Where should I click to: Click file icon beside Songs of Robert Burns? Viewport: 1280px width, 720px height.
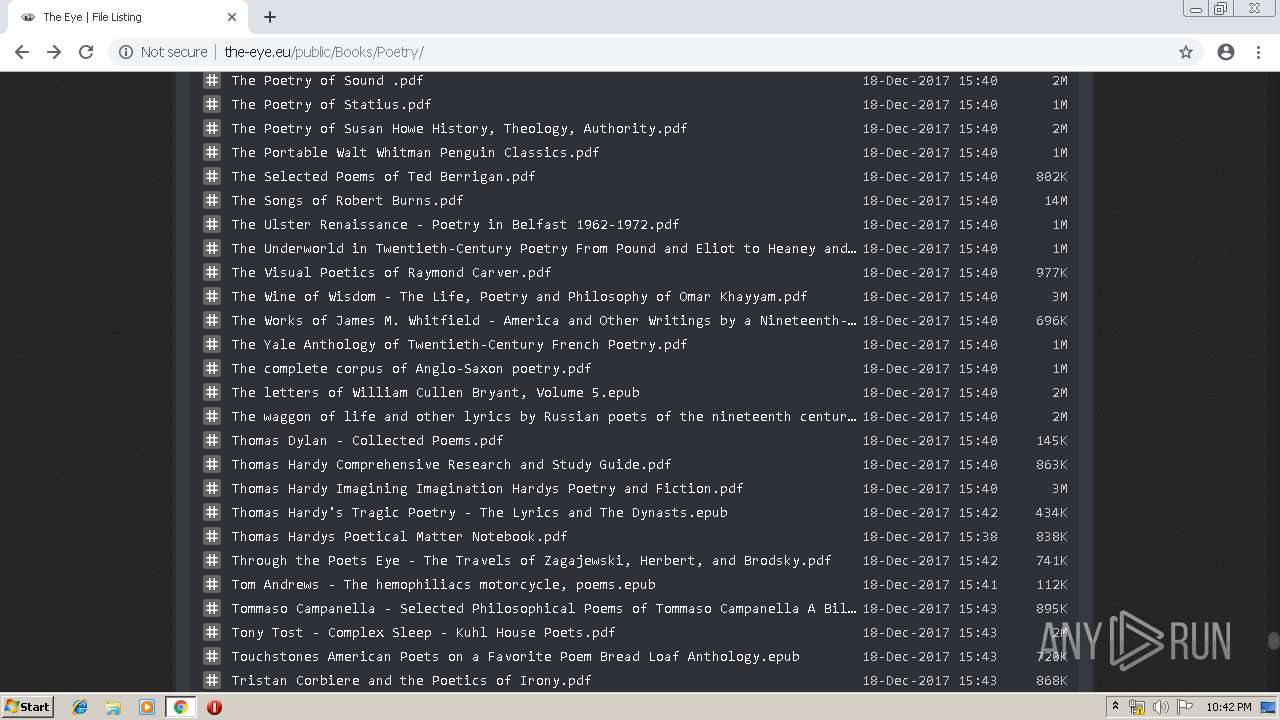coord(212,200)
